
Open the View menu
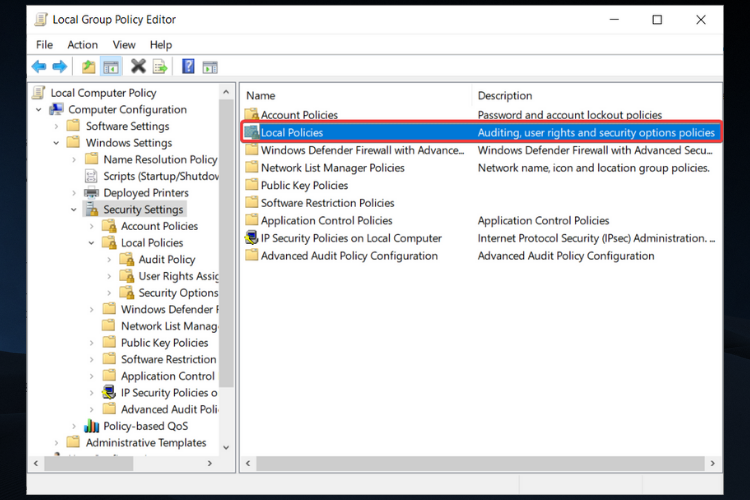124,44
